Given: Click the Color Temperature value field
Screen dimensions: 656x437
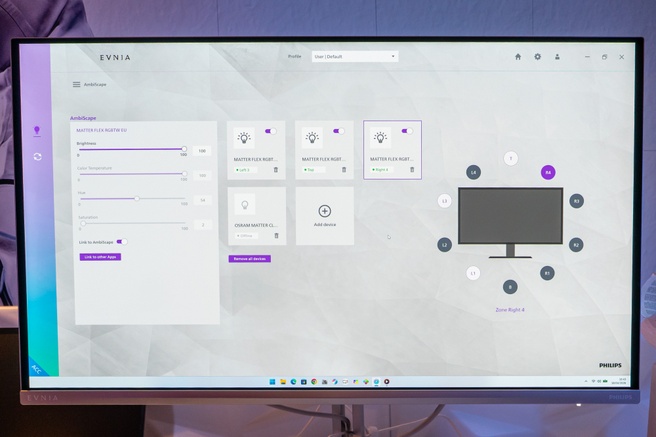Looking at the screenshot, I should coord(202,176).
